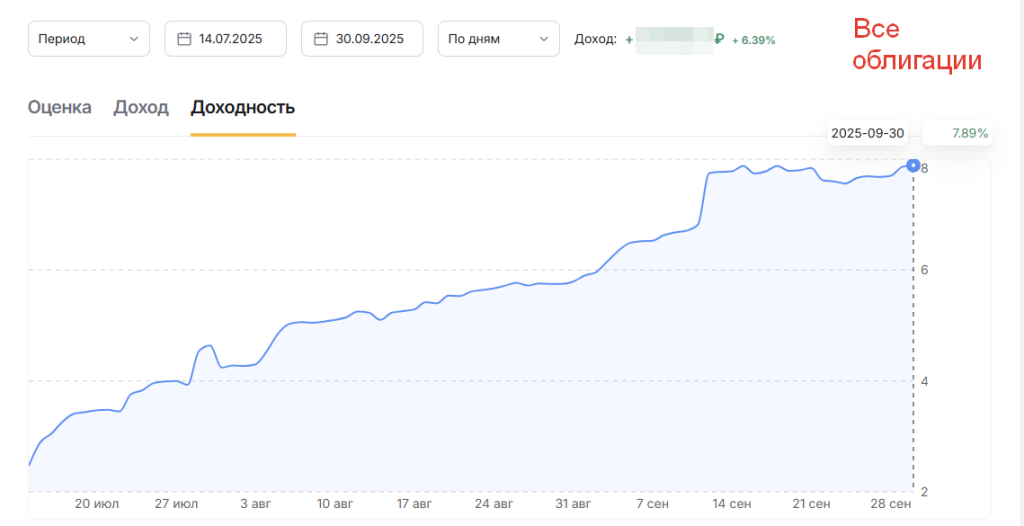Switch to the Доход tab
The width and height of the screenshot is (1024, 526).
point(141,108)
